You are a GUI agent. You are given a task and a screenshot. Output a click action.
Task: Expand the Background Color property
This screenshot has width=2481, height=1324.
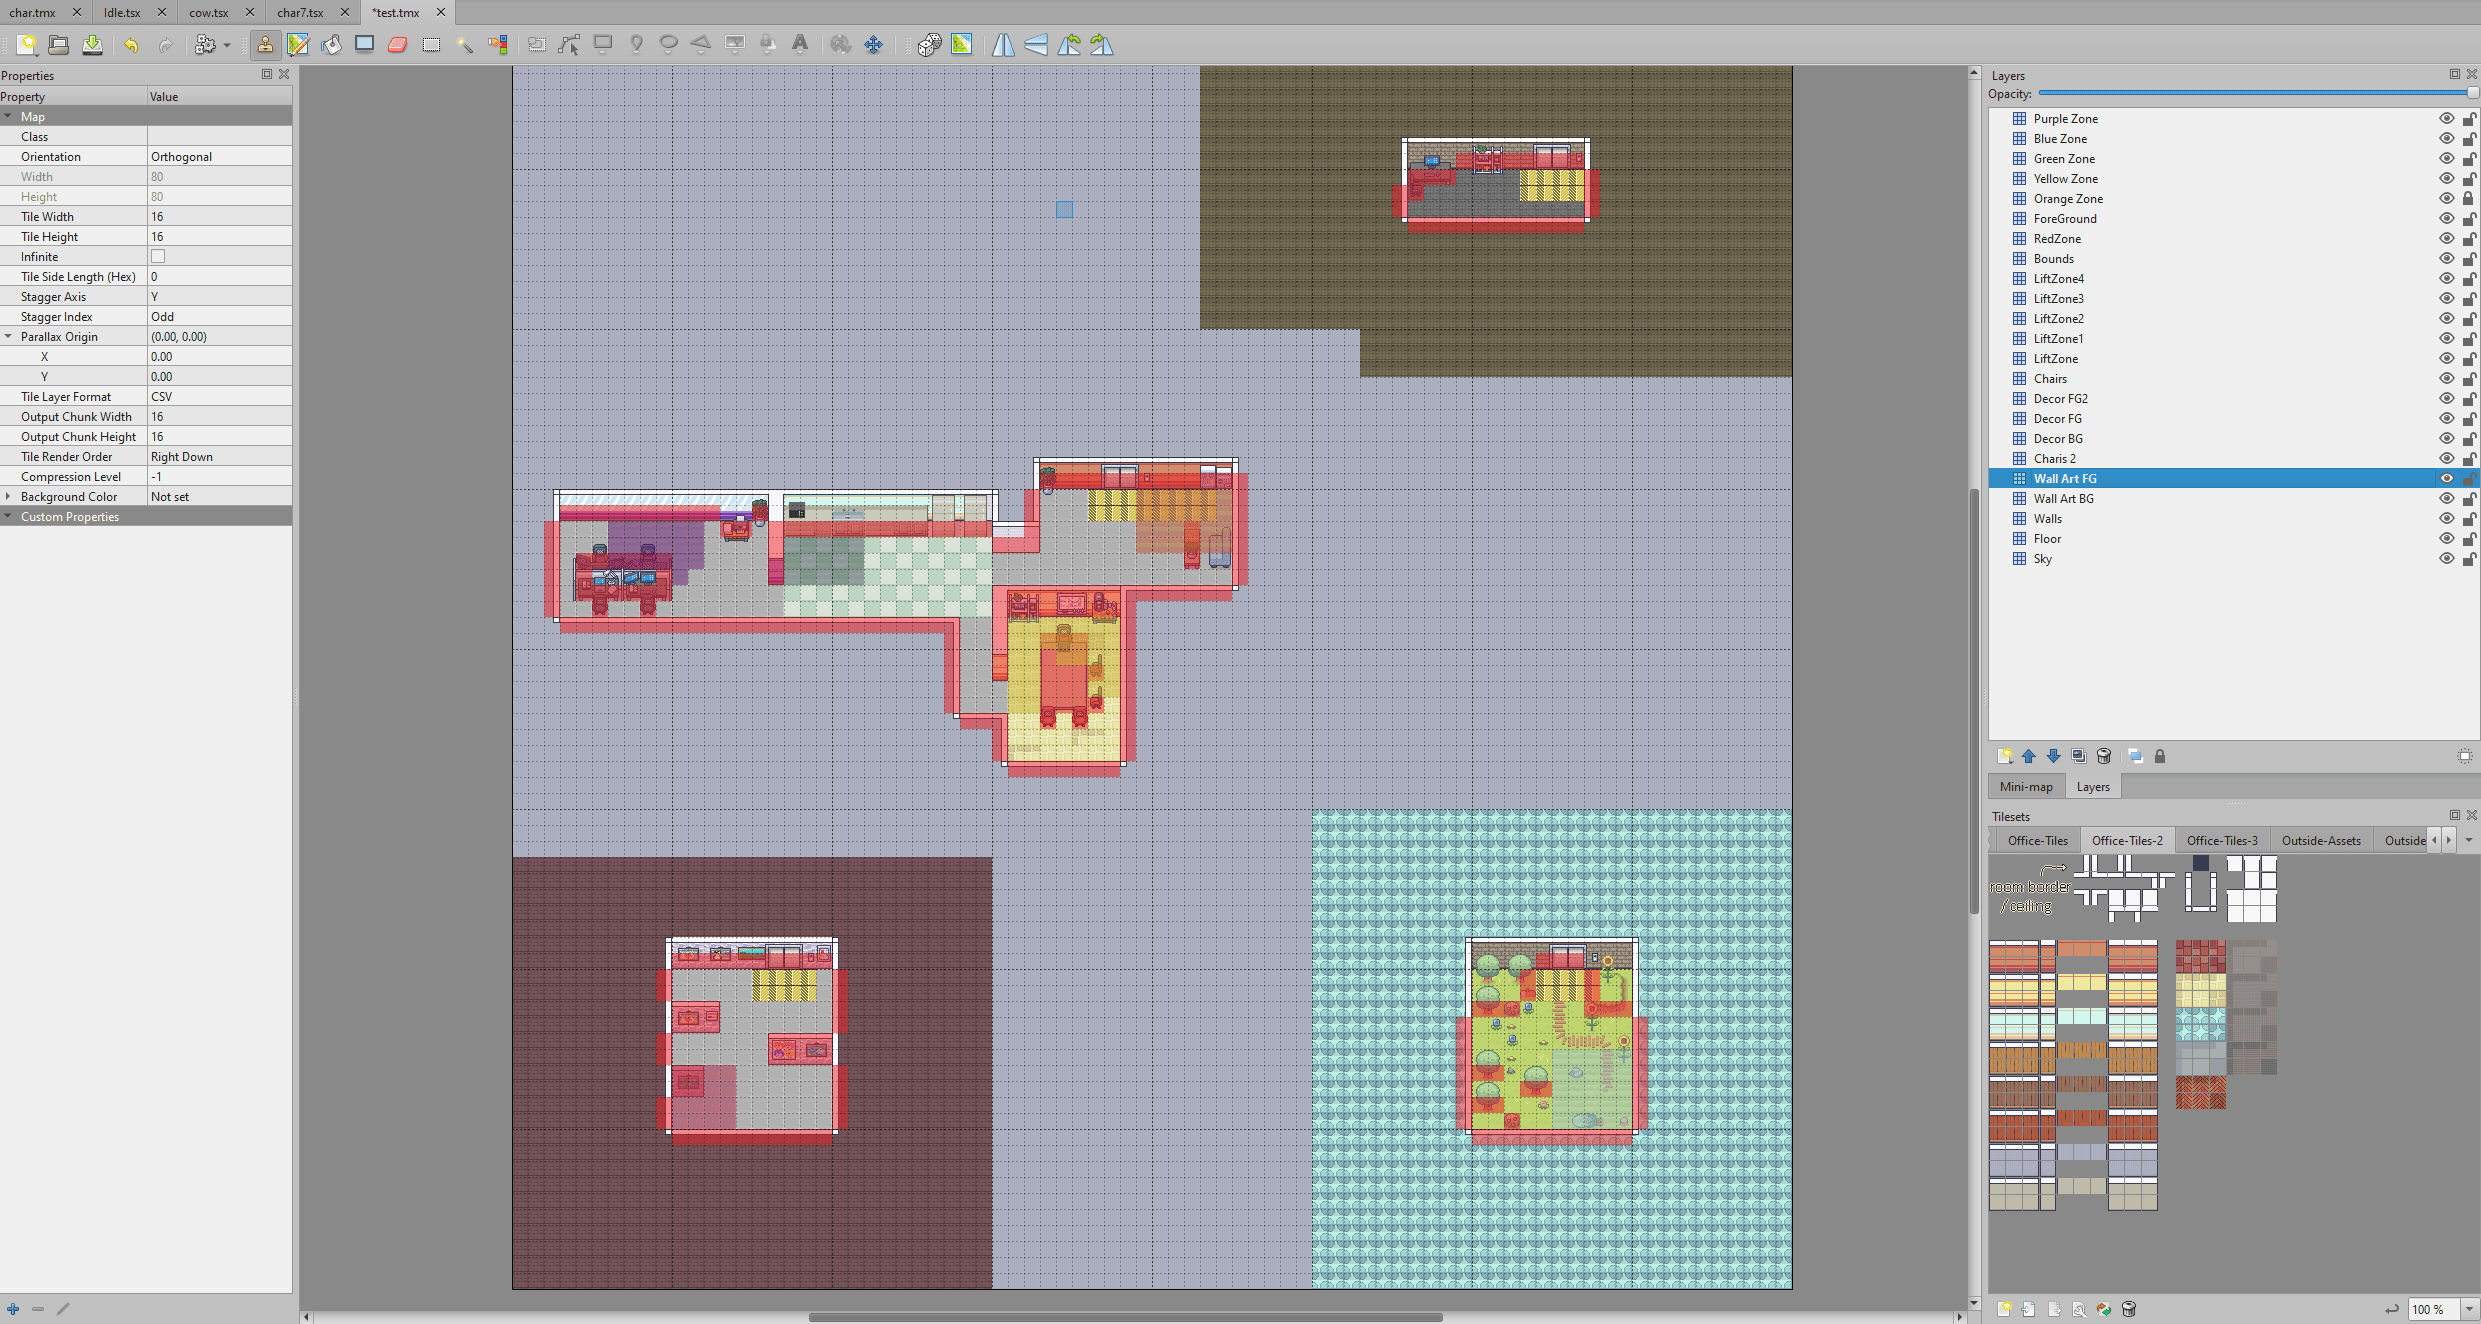(8, 496)
